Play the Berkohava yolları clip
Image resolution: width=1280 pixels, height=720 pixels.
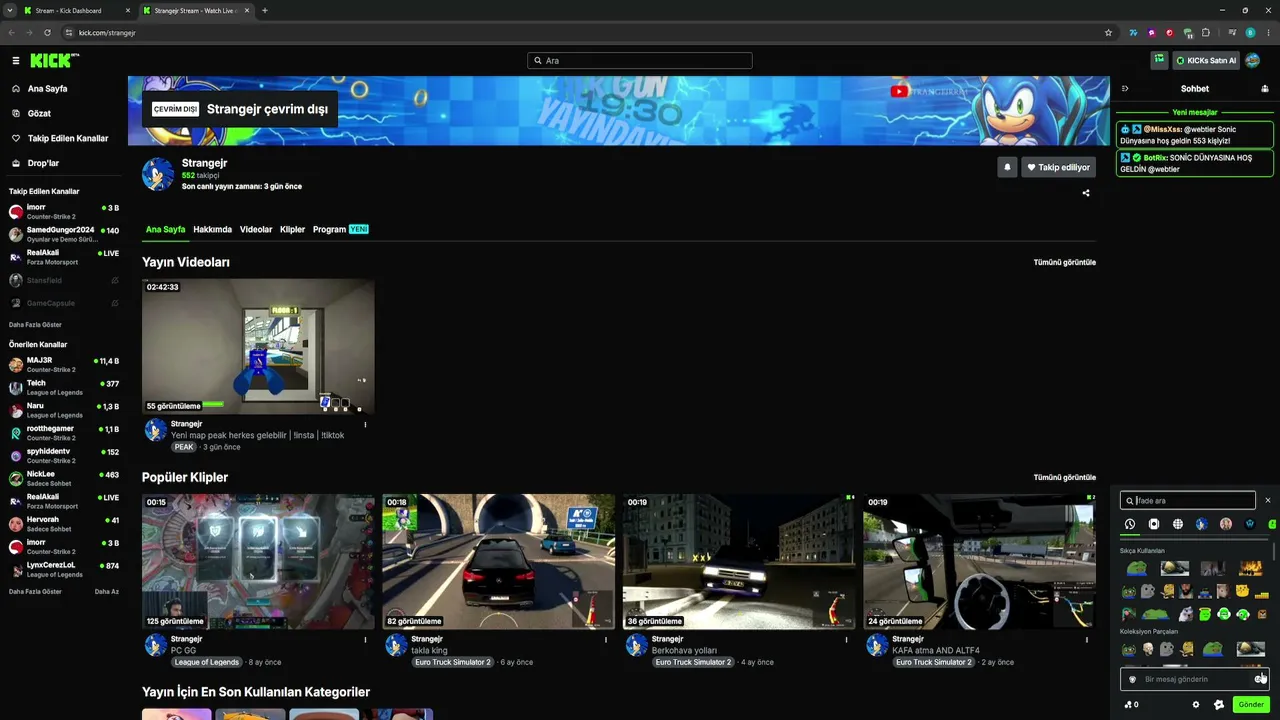[739, 561]
